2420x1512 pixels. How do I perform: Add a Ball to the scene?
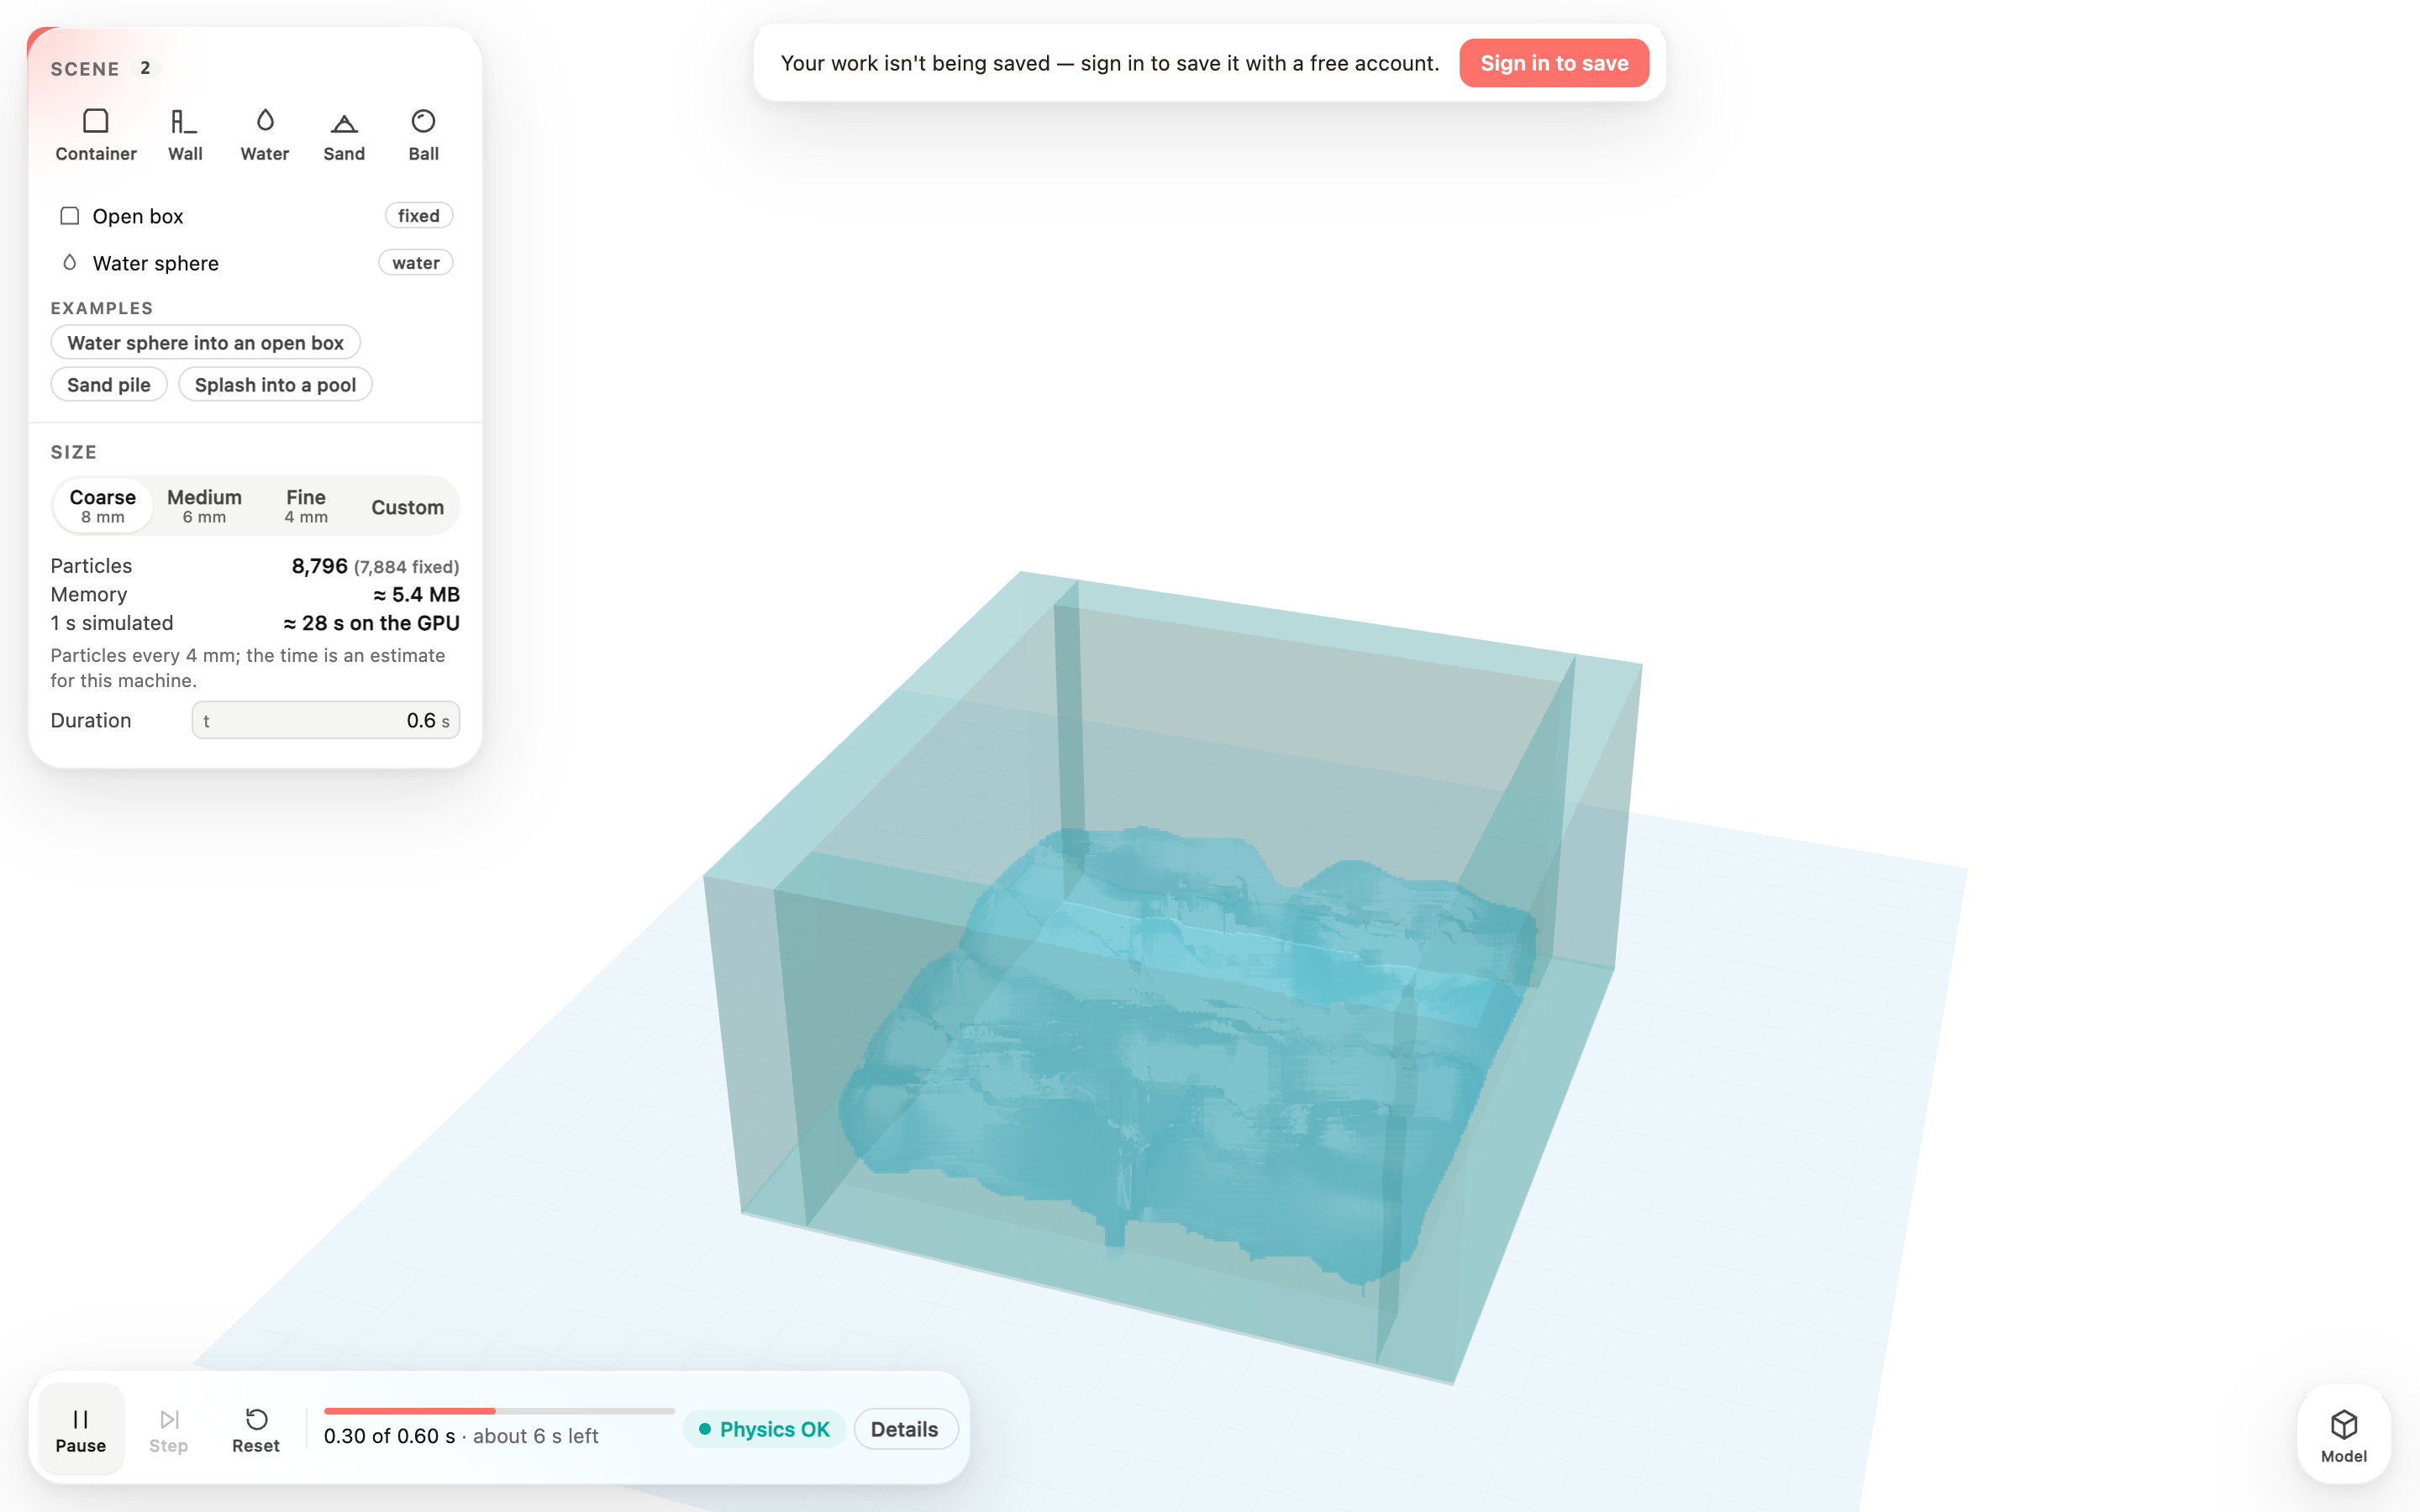click(424, 135)
